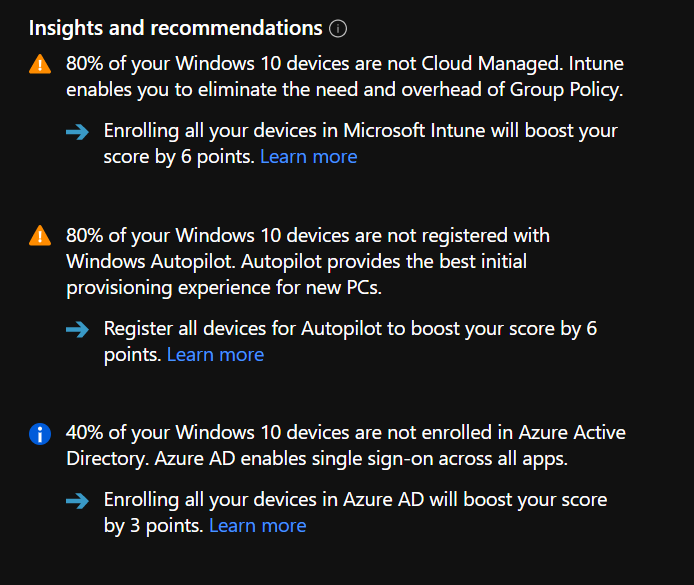Click the blue info icon for Azure Active Directory insight
The width and height of the screenshot is (694, 585).
(40, 434)
